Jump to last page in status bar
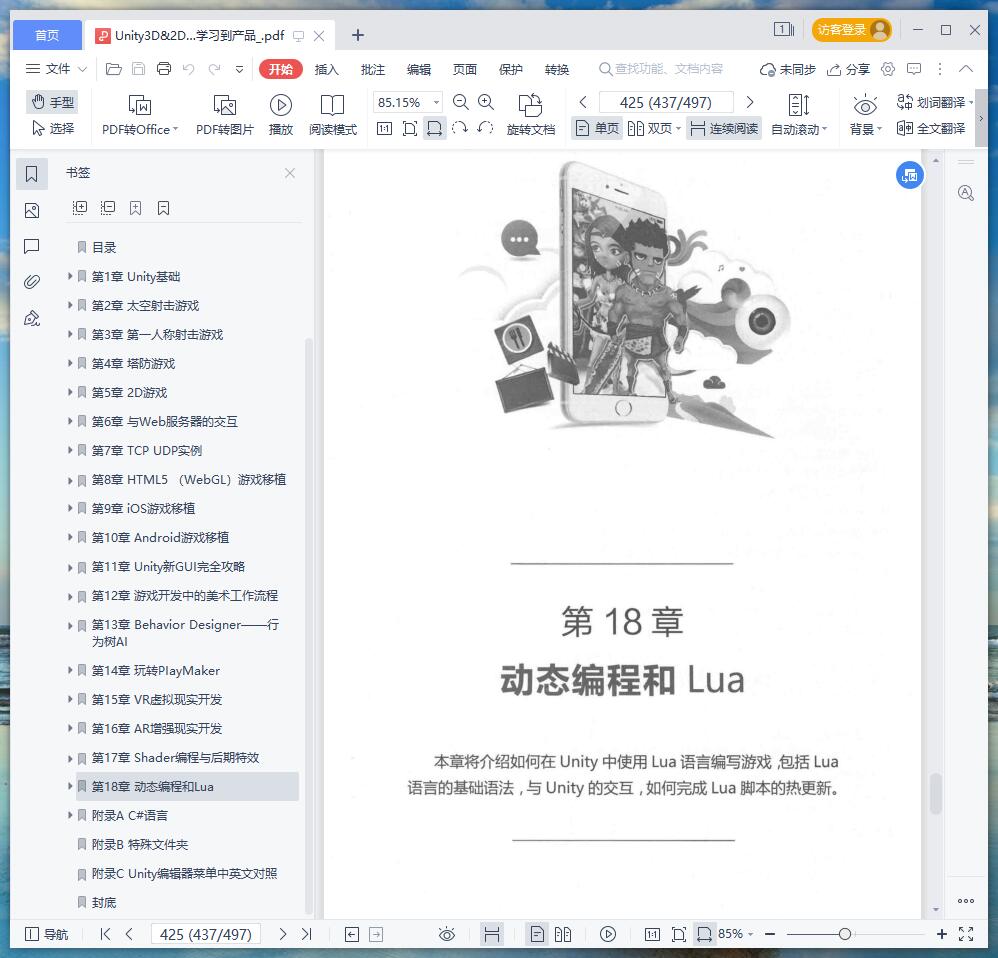Screen dimensions: 998x958 (307, 934)
